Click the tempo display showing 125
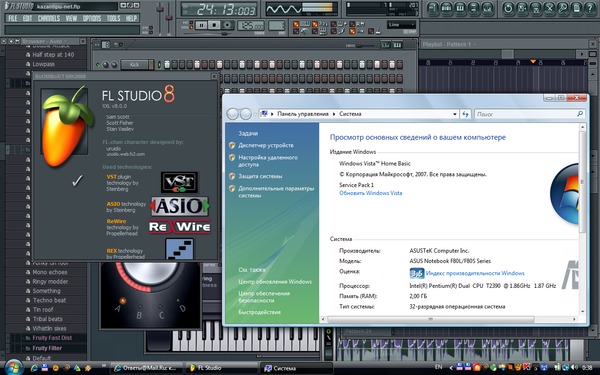 (251, 26)
